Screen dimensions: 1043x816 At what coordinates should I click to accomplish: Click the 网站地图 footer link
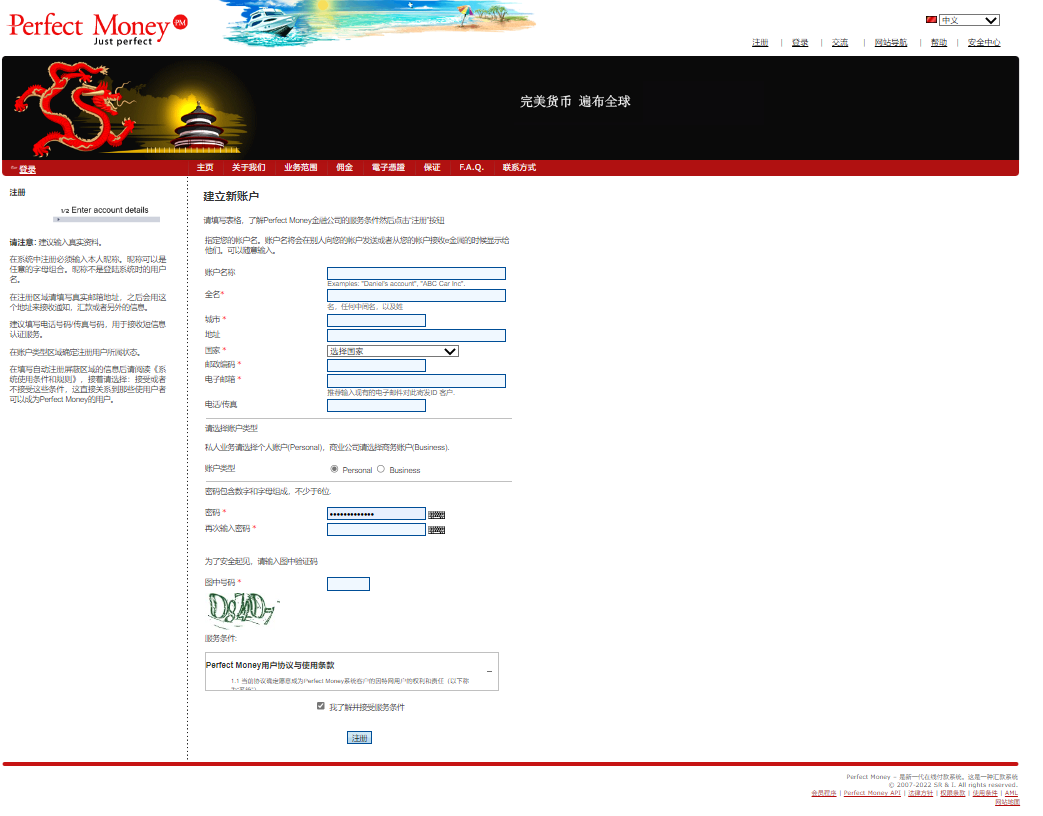(x=1007, y=801)
